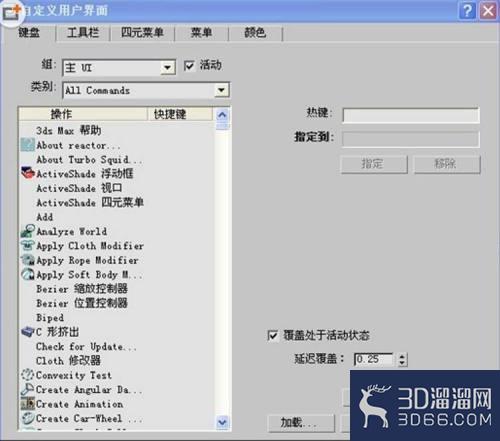Click the C 形挤出 icon
Viewport: 500px width, 441px height.
[28, 332]
